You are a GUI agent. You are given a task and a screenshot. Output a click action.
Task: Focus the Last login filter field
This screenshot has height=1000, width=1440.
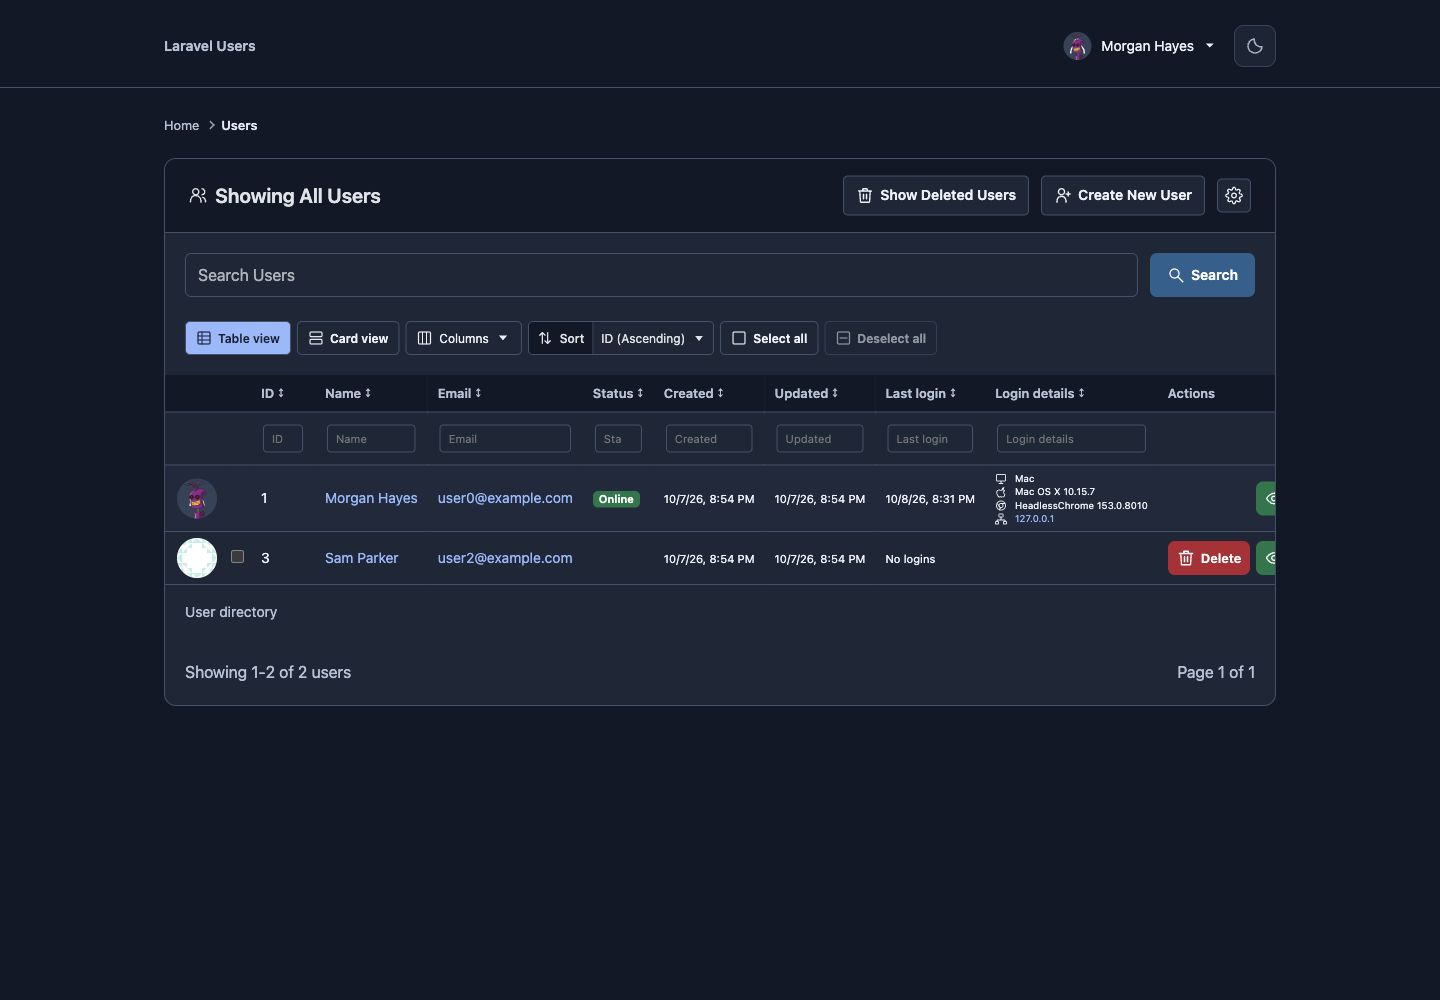(x=930, y=438)
